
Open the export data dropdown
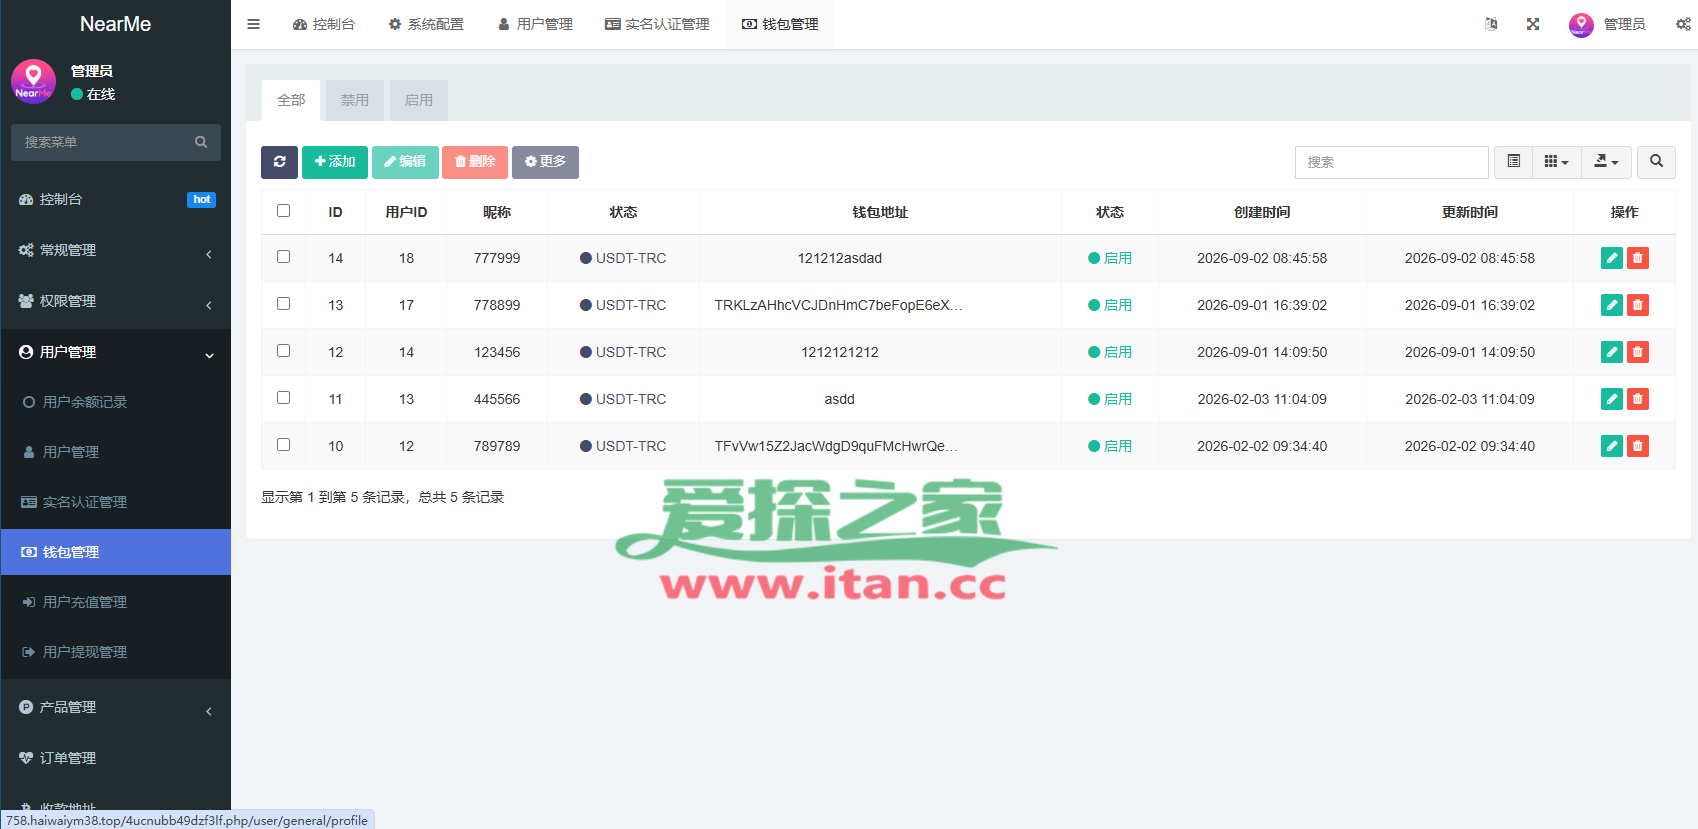pos(1606,162)
